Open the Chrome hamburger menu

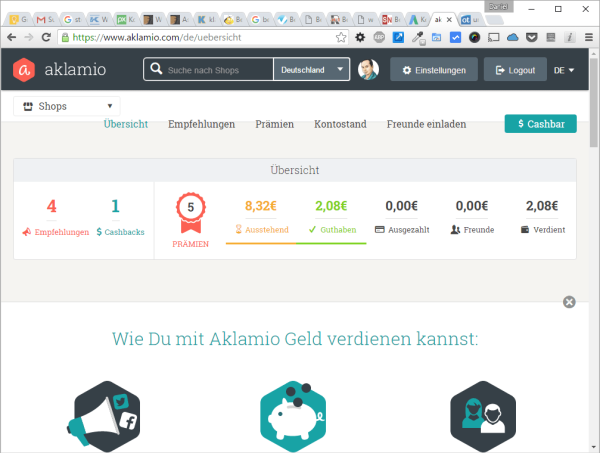(x=589, y=37)
